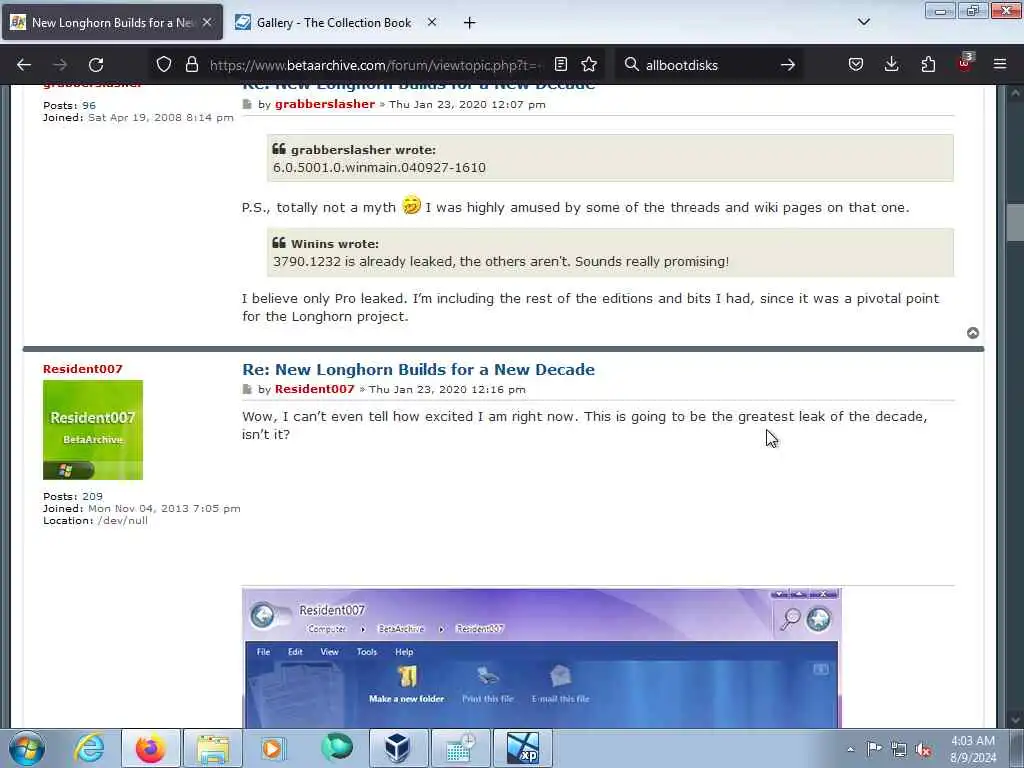Launch Internet Explorer from the taskbar
Image resolution: width=1024 pixels, height=768 pixels.
click(89, 748)
